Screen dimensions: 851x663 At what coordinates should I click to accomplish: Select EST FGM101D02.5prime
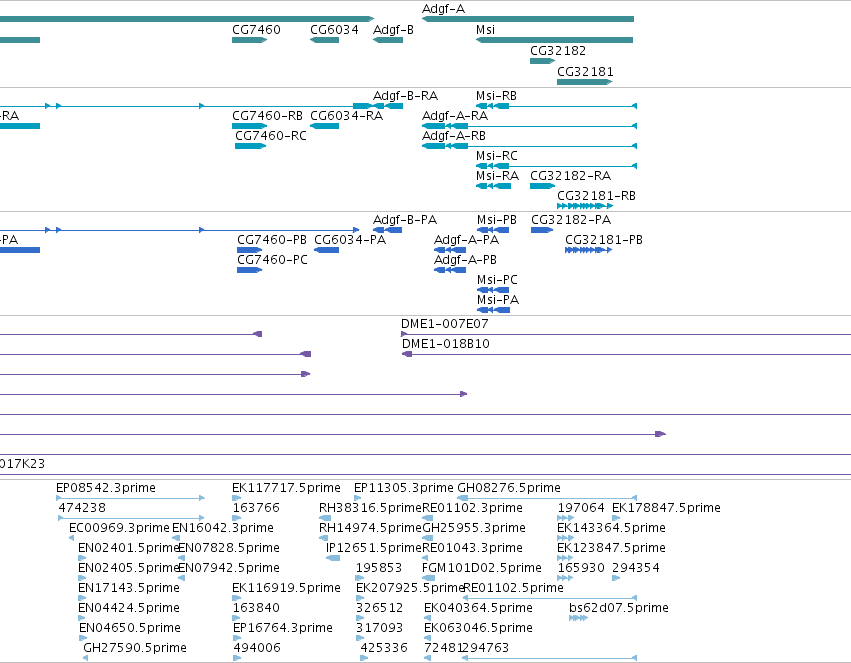pyautogui.click(x=482, y=569)
